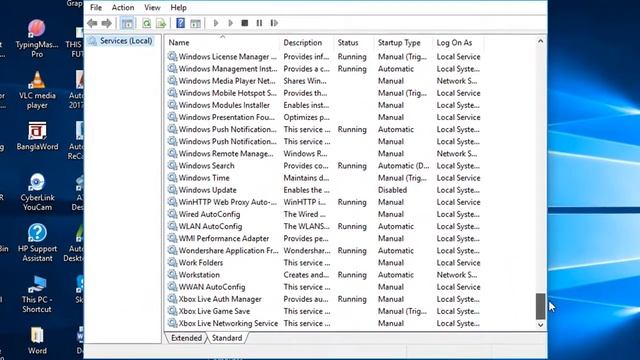Open the CyberLink YouCam desktop icon
Screen dimensions: 640x360
(x=37, y=191)
